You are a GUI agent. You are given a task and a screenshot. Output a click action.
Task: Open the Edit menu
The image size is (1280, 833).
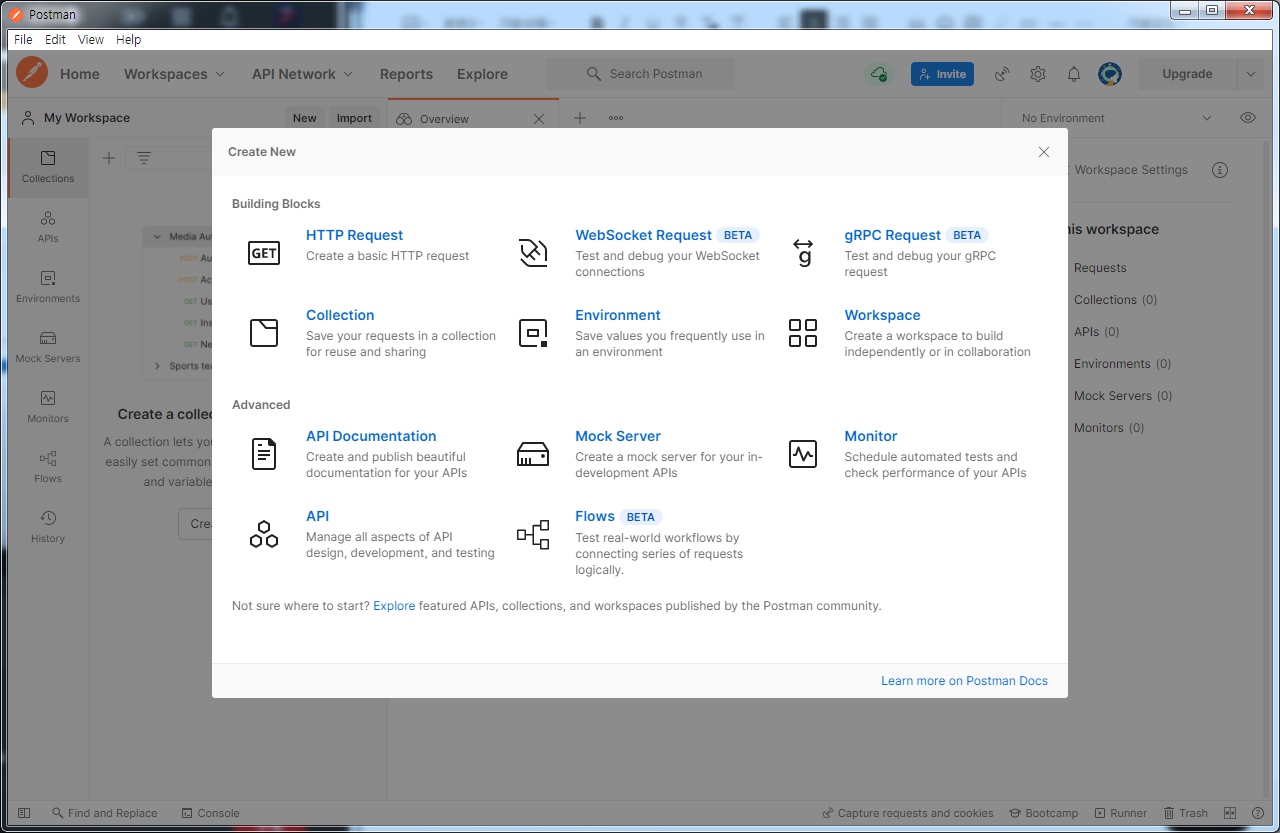click(x=55, y=40)
